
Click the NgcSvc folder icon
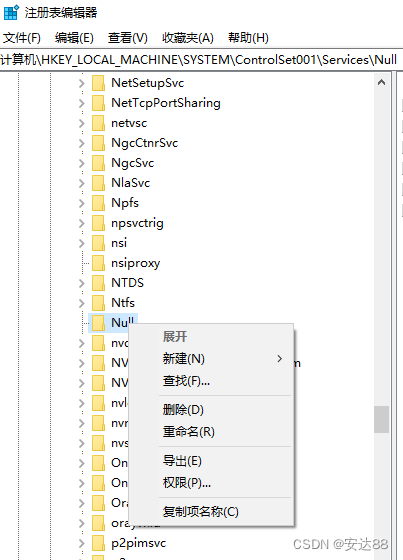pyautogui.click(x=98, y=163)
